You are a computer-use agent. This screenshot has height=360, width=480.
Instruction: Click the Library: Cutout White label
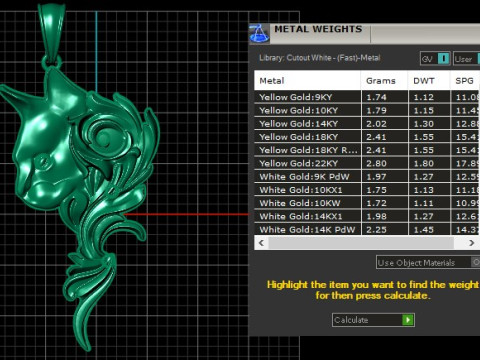point(319,58)
